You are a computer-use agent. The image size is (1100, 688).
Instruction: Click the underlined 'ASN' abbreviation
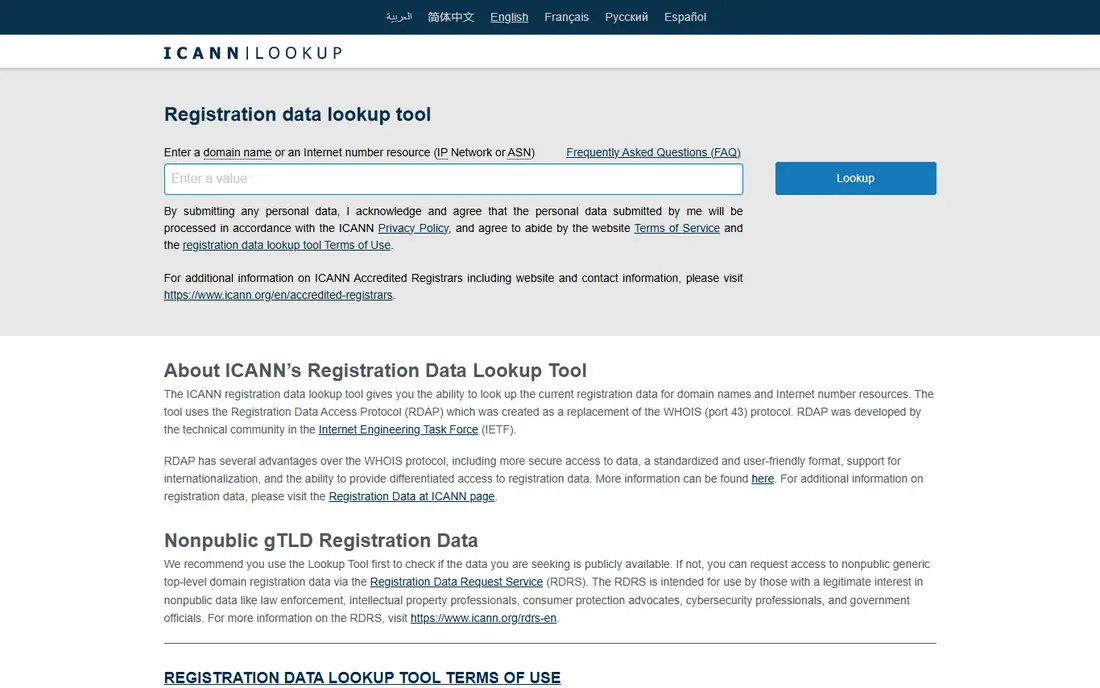pyautogui.click(x=519, y=152)
